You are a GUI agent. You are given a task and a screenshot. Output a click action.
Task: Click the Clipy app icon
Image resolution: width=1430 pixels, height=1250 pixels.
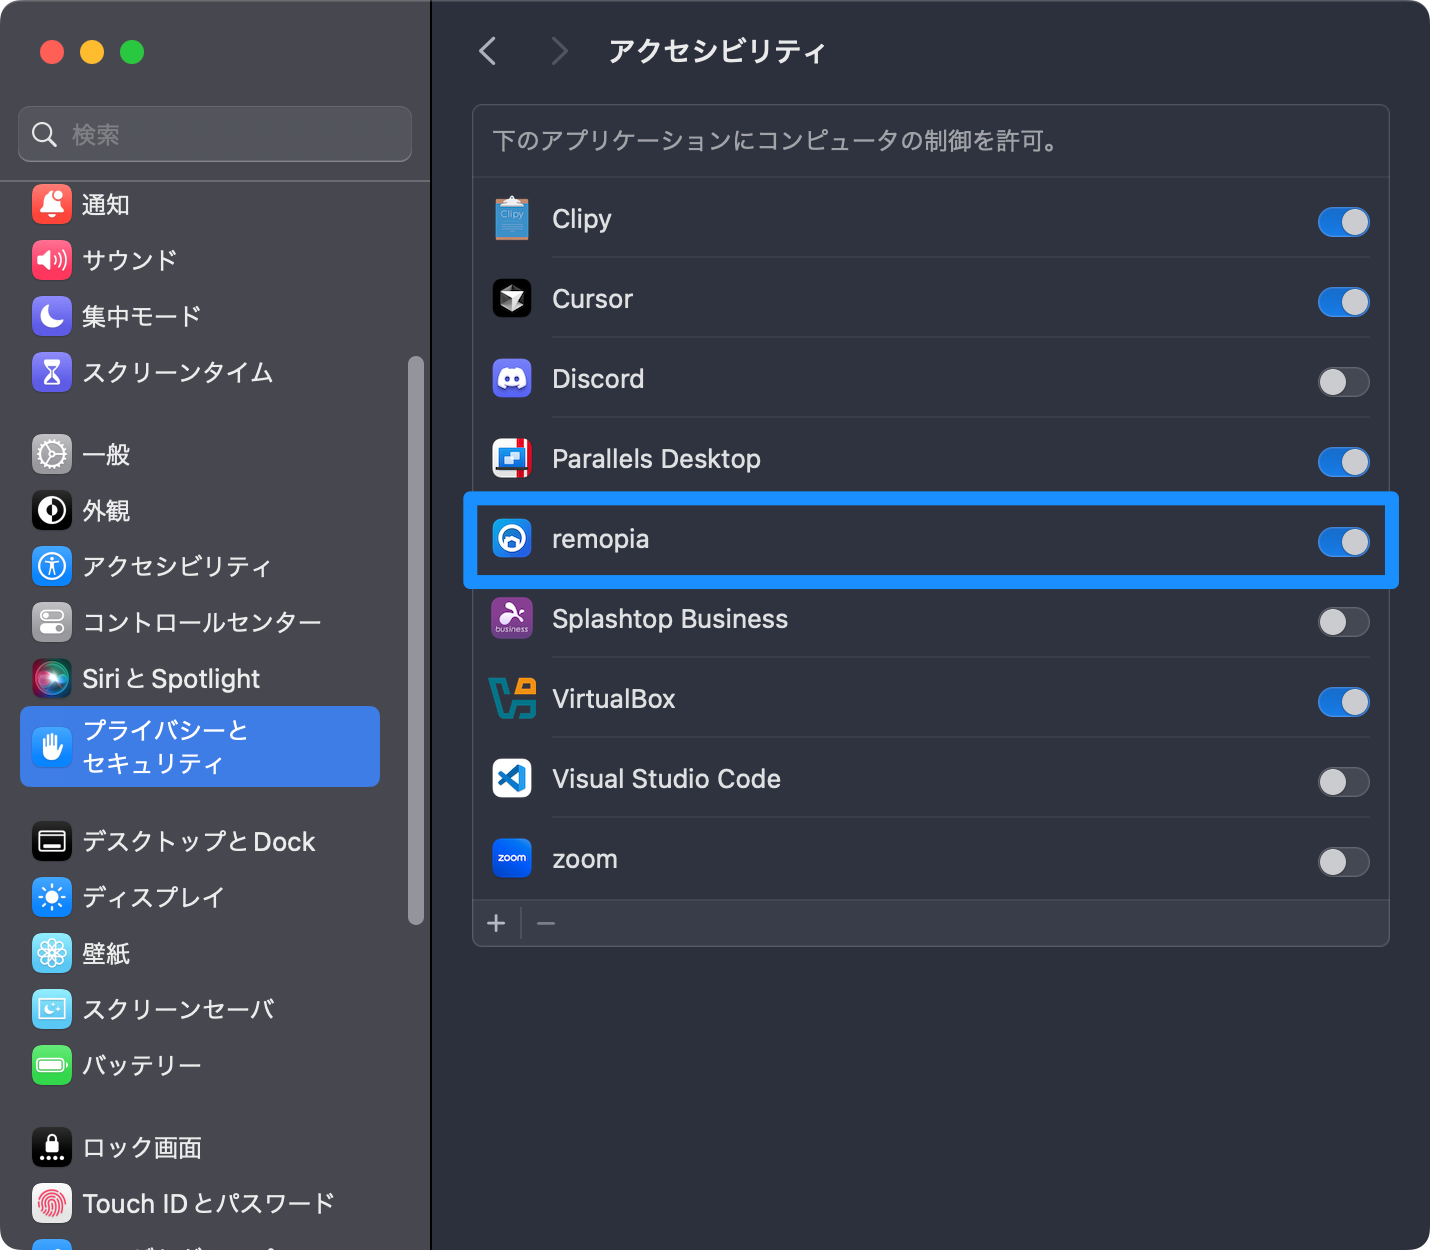[512, 219]
